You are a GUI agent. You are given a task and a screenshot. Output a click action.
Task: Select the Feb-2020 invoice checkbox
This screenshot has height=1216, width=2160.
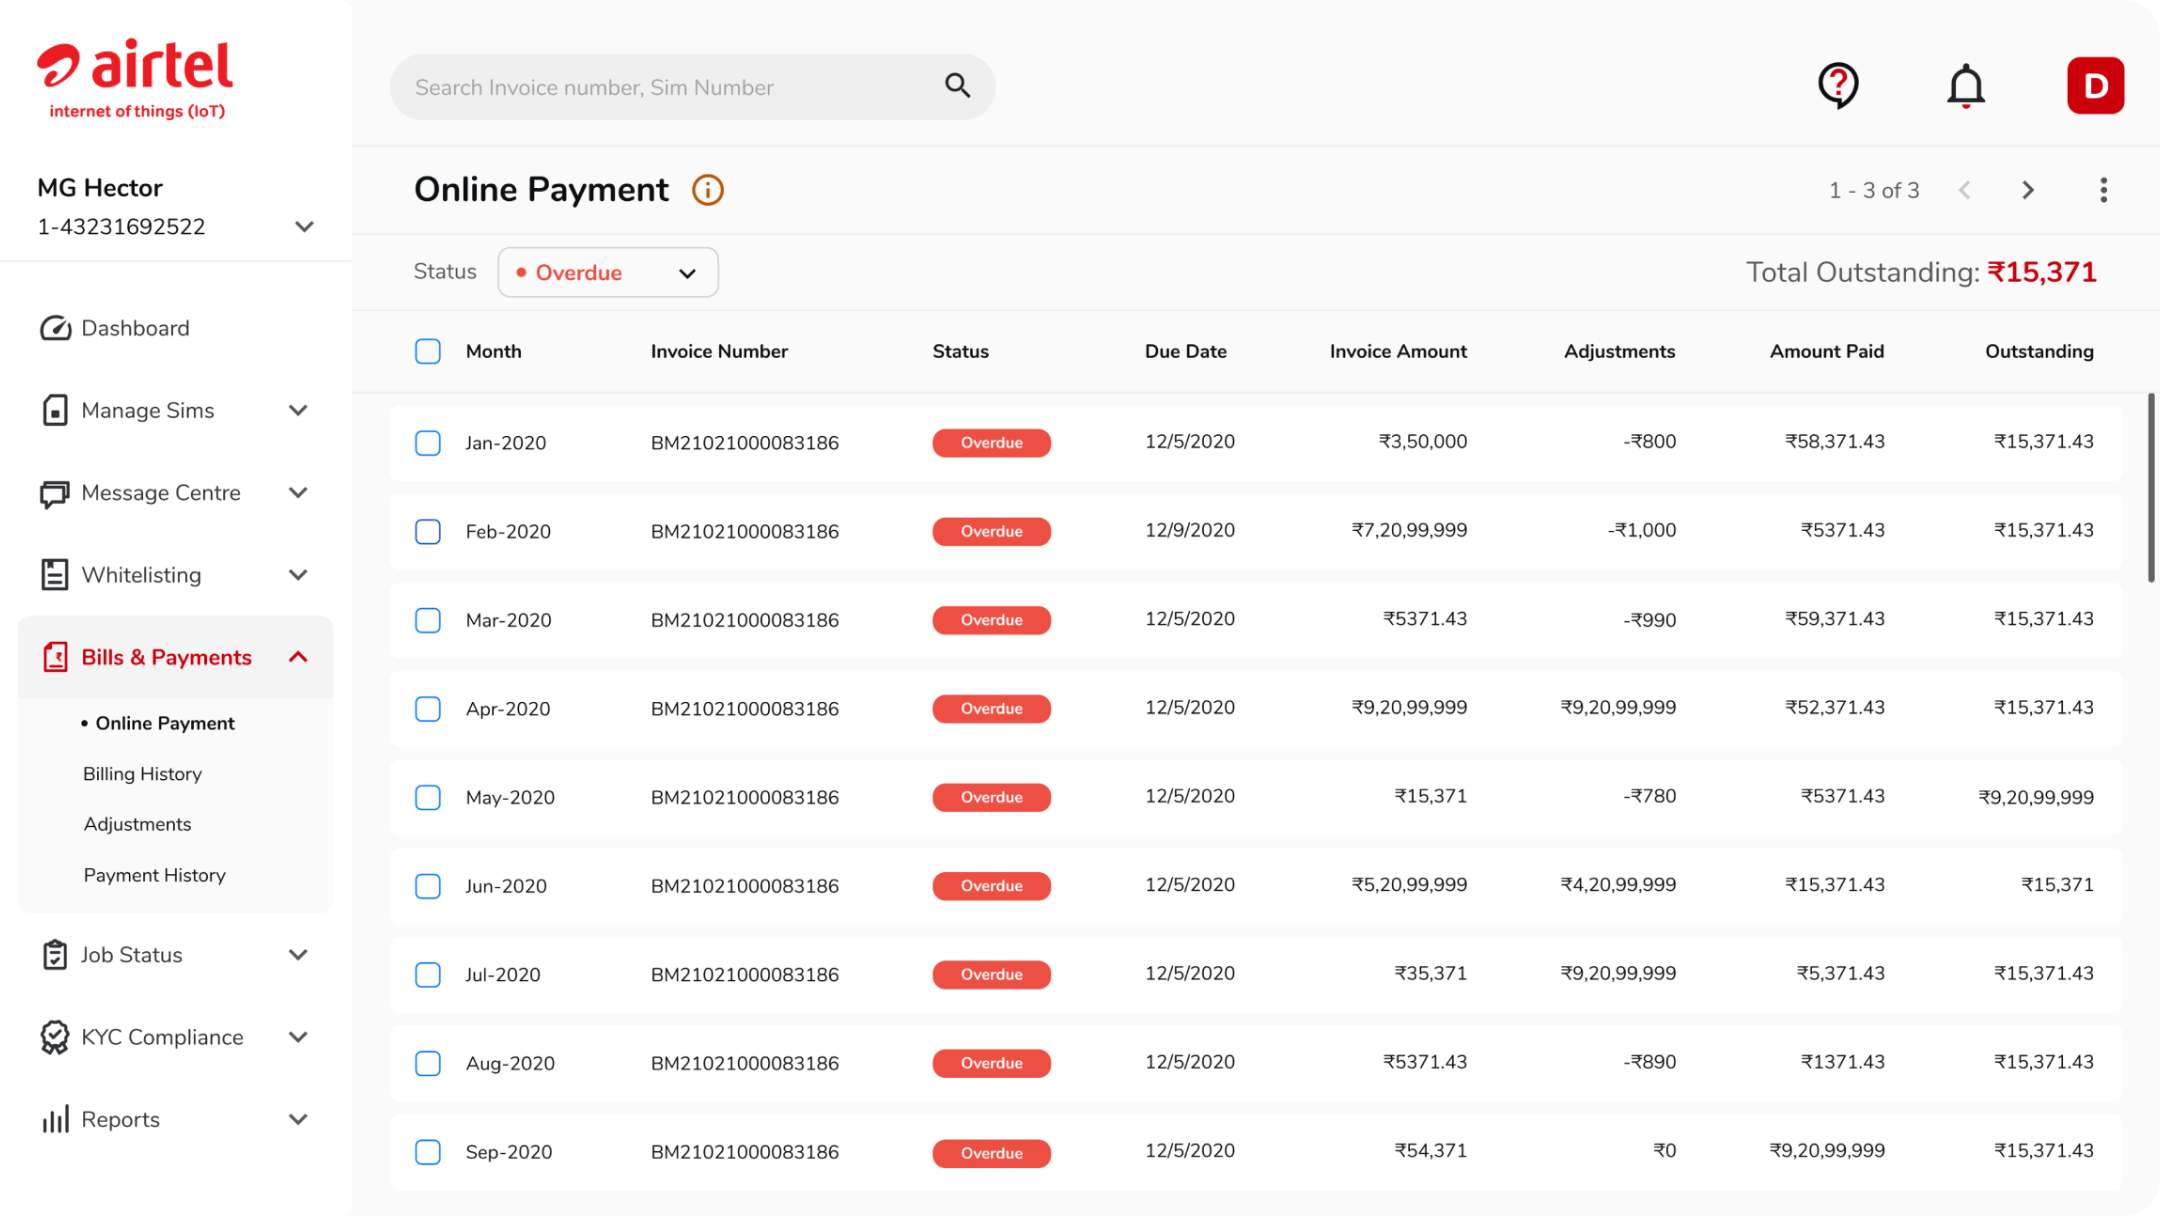pos(428,531)
